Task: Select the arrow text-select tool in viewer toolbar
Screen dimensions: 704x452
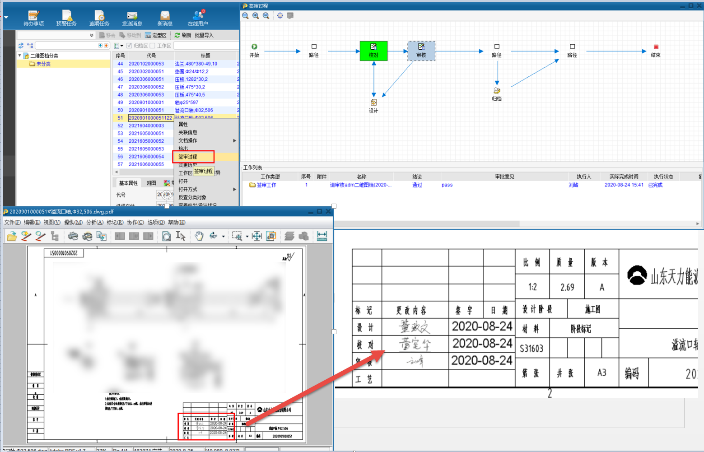Action: (181, 236)
